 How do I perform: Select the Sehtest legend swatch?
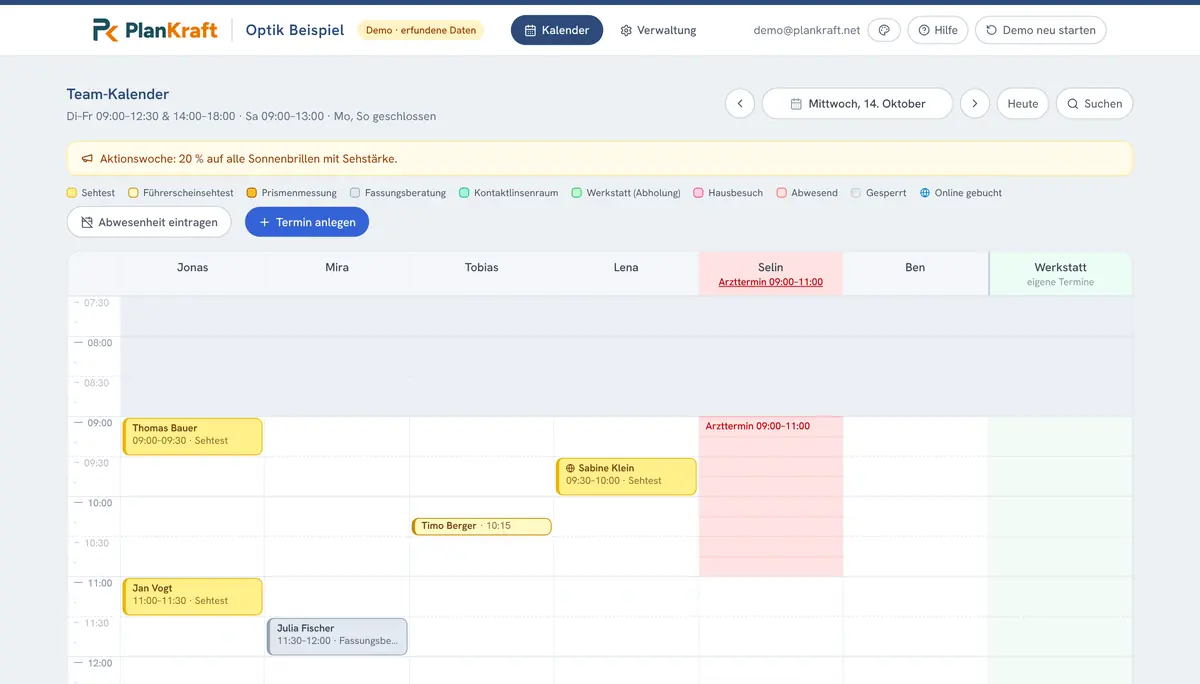click(72, 193)
